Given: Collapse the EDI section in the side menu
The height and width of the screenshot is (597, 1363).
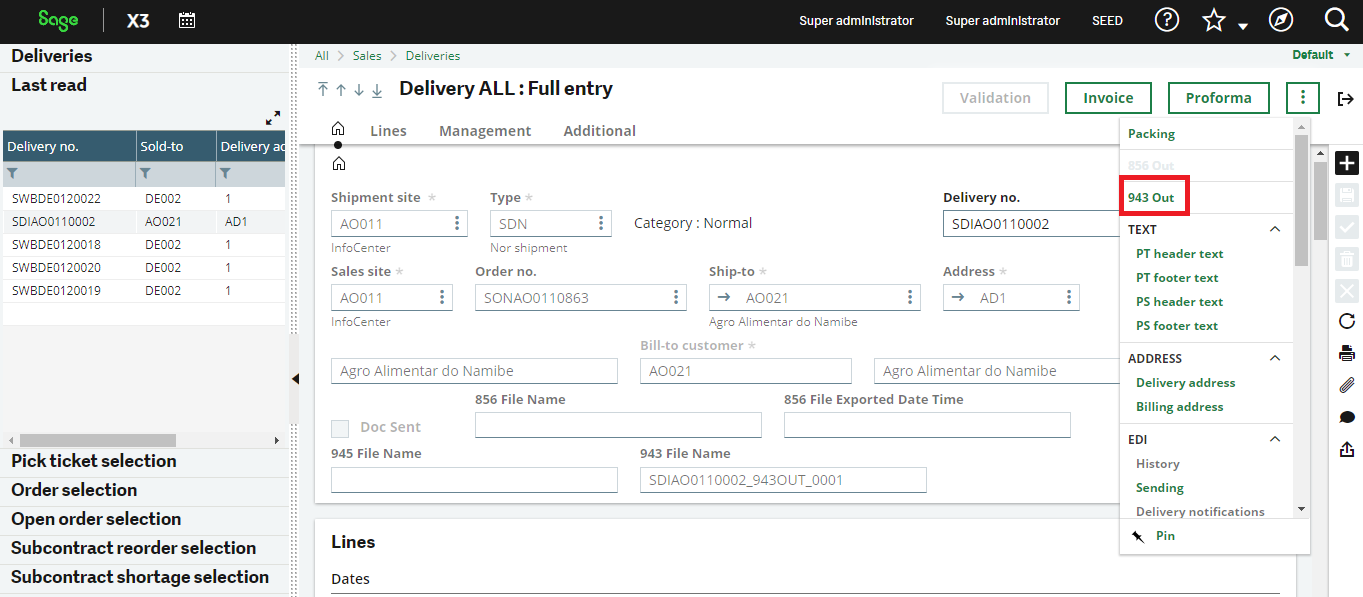Looking at the screenshot, I should (1274, 439).
